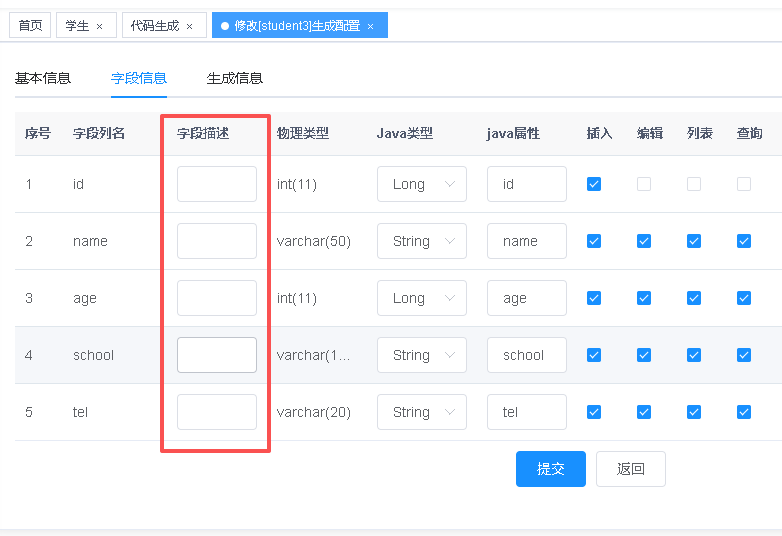Toggle the 查询 checkbox for the tel row
Image resolution: width=782 pixels, height=536 pixels.
click(744, 412)
